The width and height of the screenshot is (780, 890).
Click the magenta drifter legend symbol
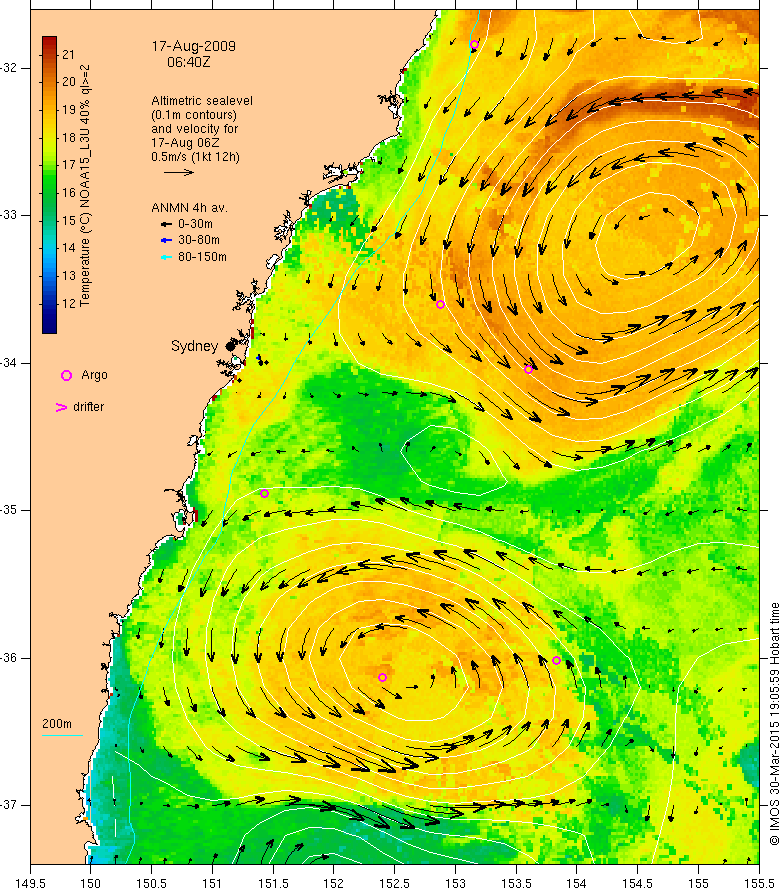click(61, 407)
